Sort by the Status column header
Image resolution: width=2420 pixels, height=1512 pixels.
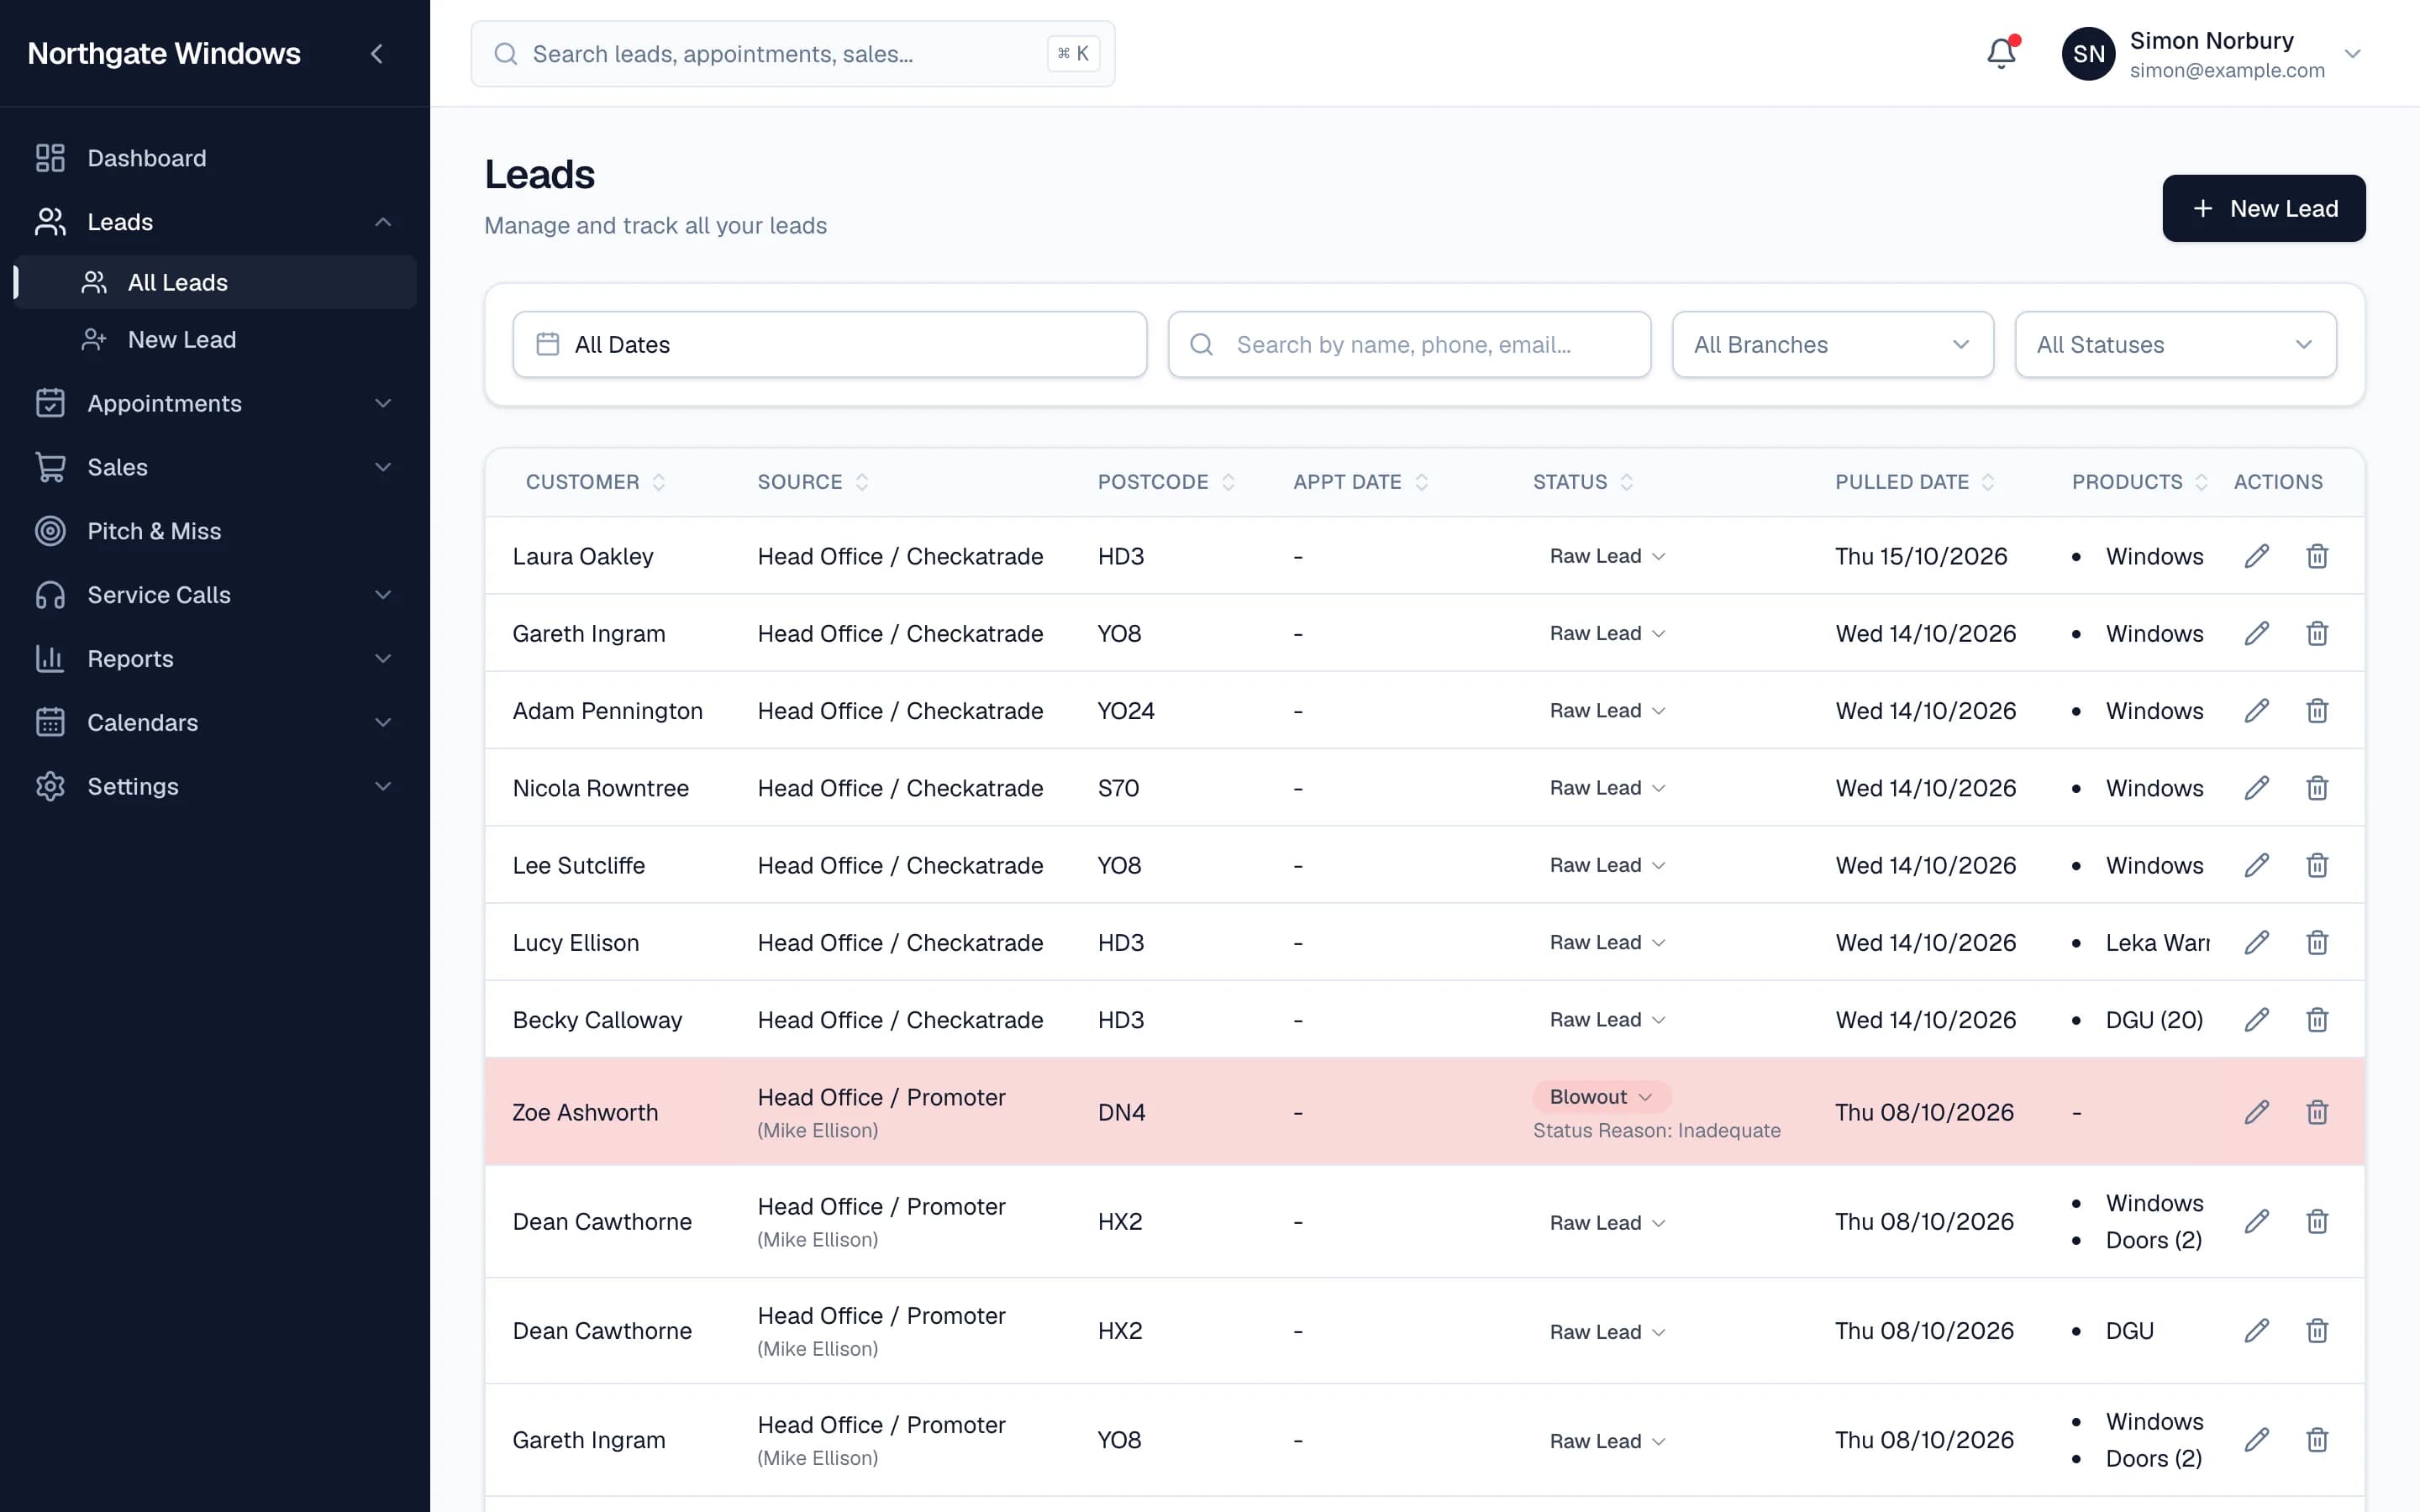pos(1583,482)
